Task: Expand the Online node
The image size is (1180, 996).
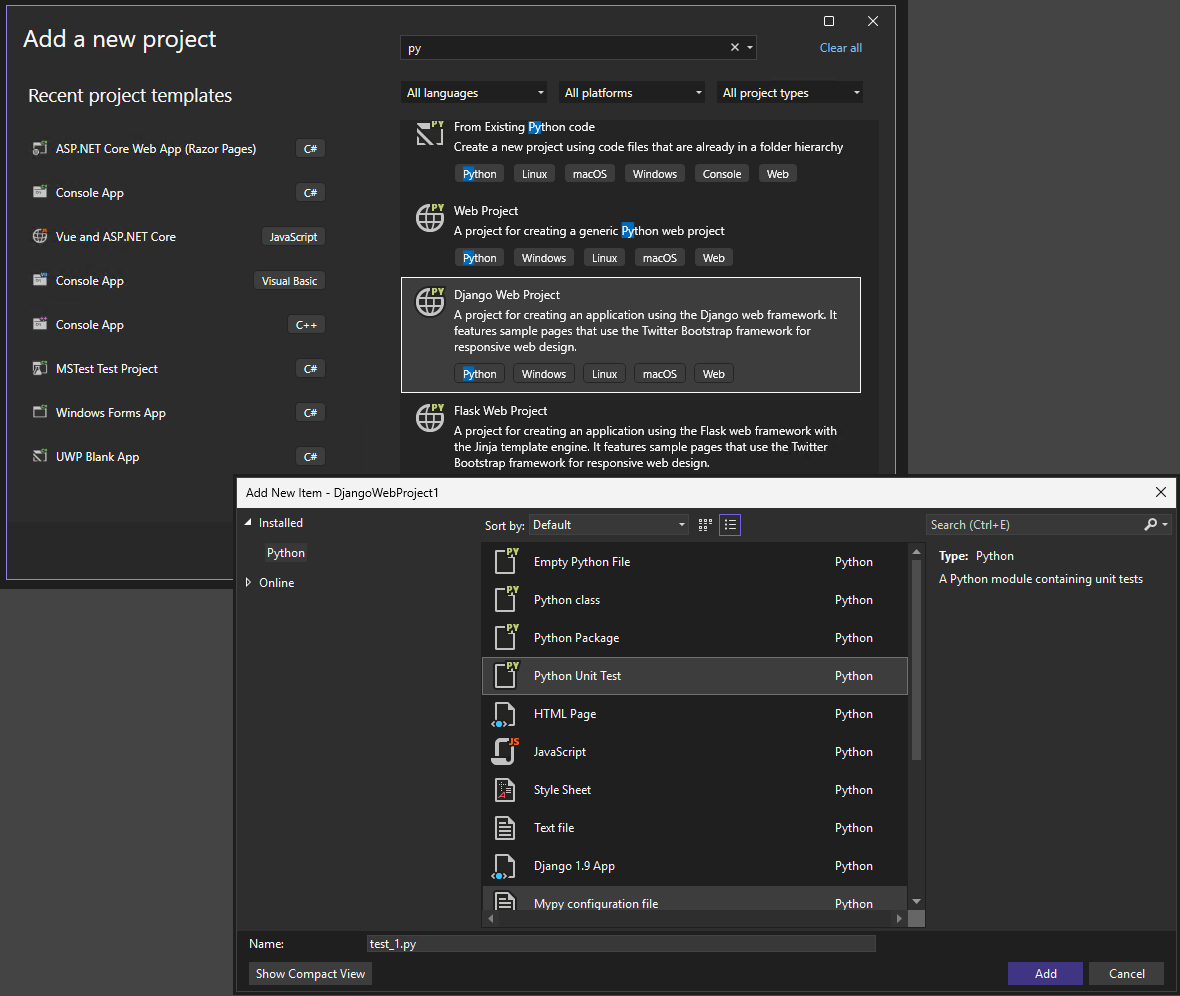Action: tap(249, 582)
